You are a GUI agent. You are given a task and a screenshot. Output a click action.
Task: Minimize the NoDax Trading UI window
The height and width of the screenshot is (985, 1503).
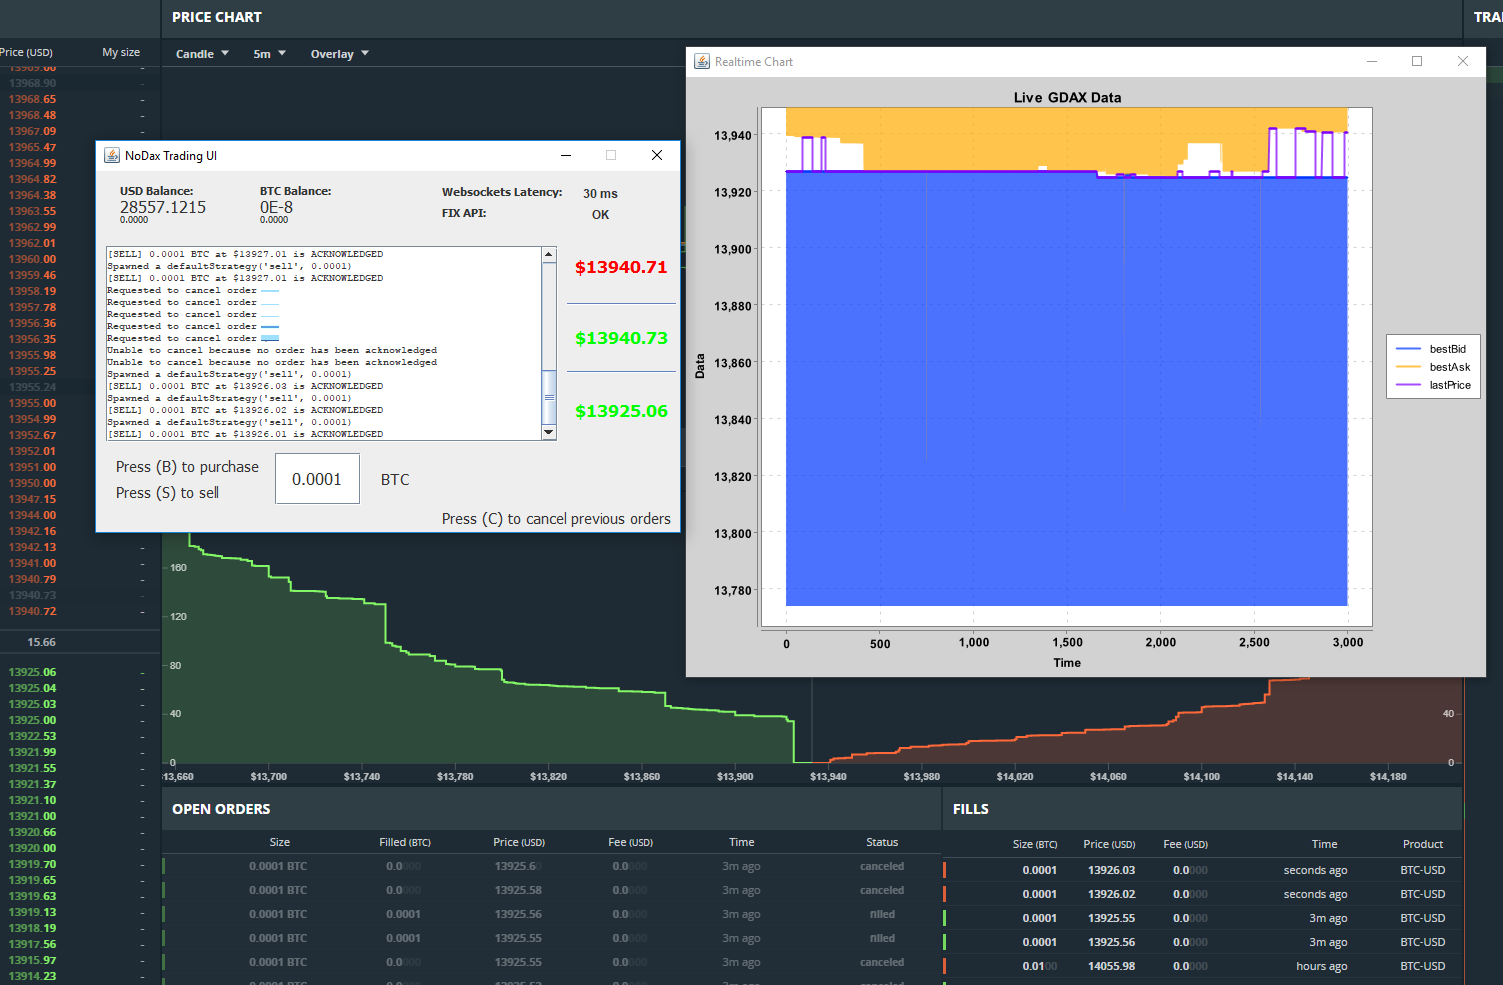coord(566,155)
